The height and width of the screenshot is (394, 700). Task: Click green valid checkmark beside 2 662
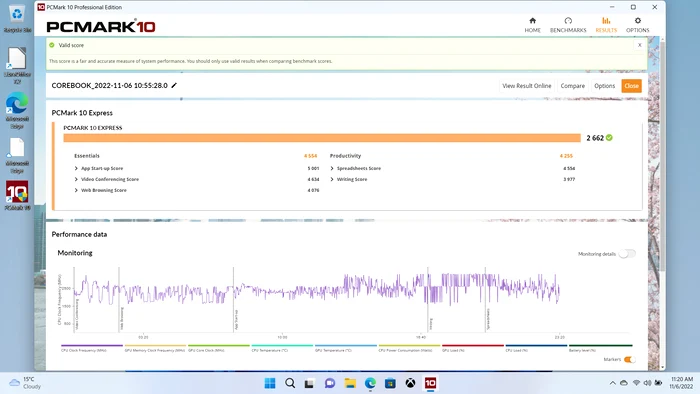tap(609, 138)
